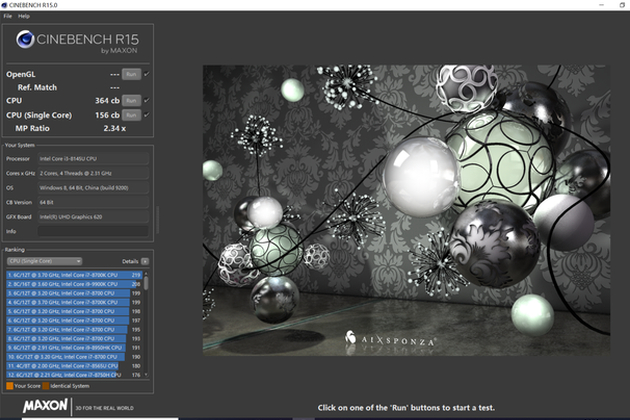630x420 pixels.
Task: Click the Cinebench sphere logo icon
Action: coord(25,39)
